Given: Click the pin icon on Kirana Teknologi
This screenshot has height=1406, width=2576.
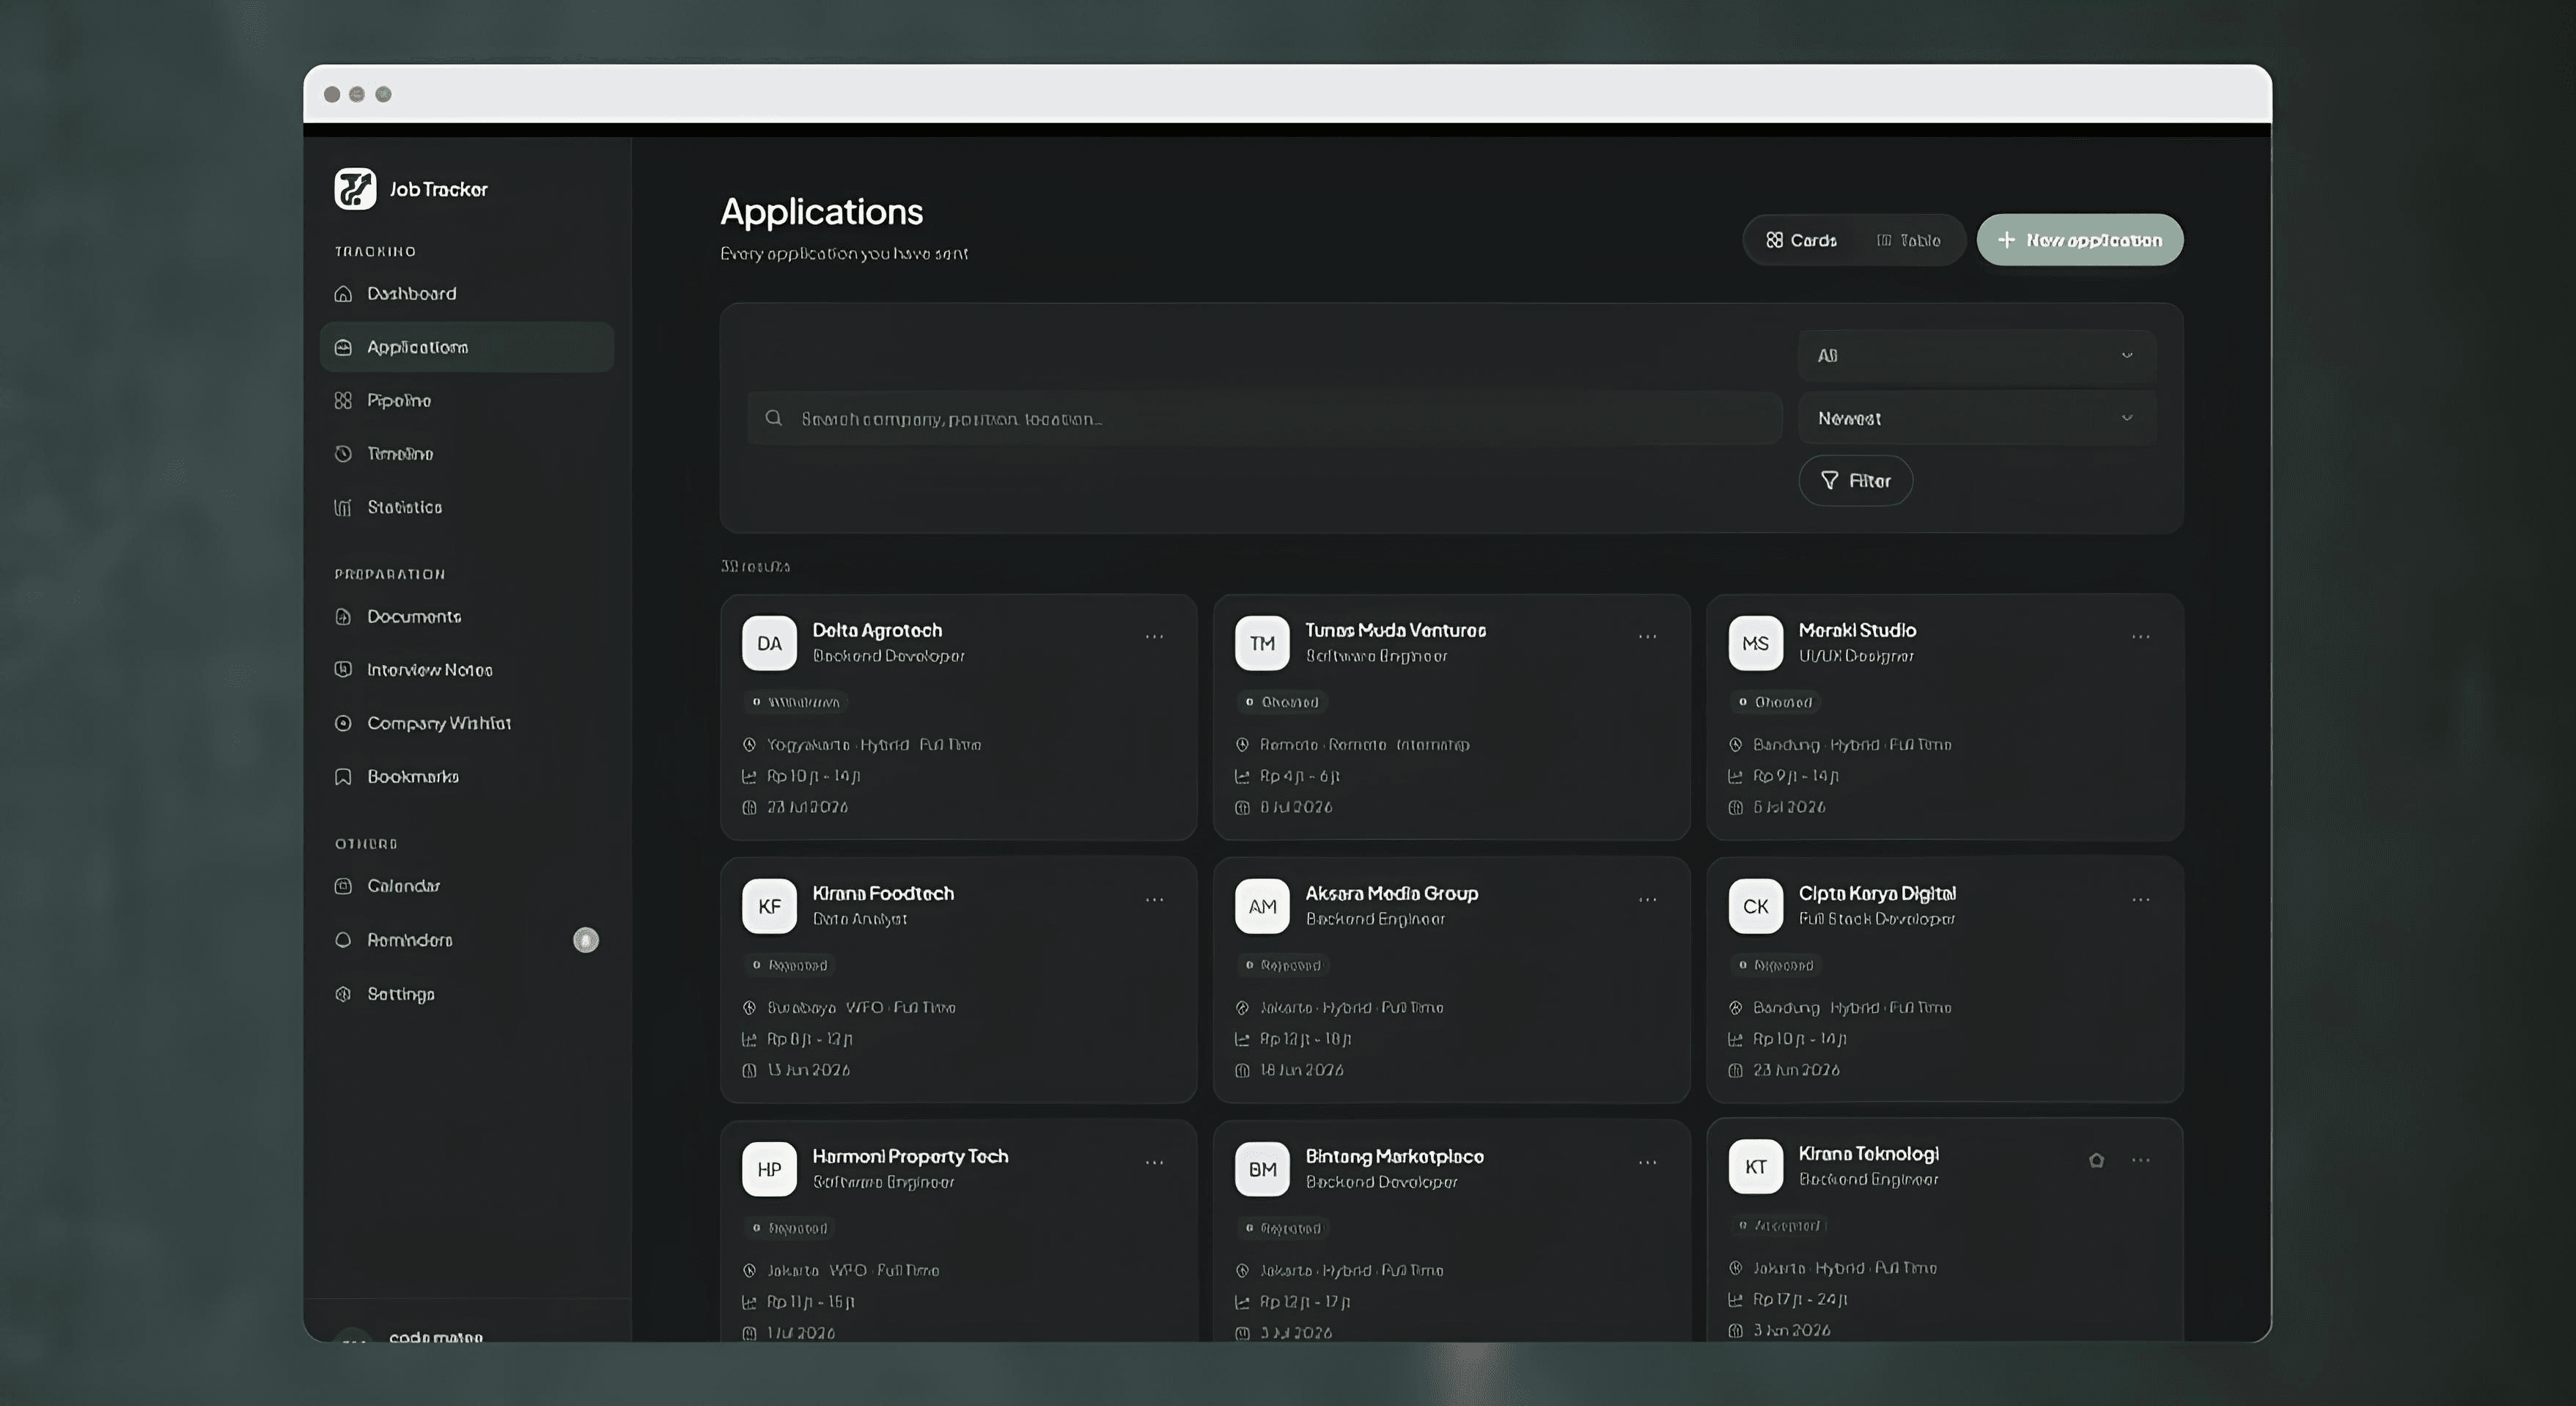Looking at the screenshot, I should tap(2096, 1161).
